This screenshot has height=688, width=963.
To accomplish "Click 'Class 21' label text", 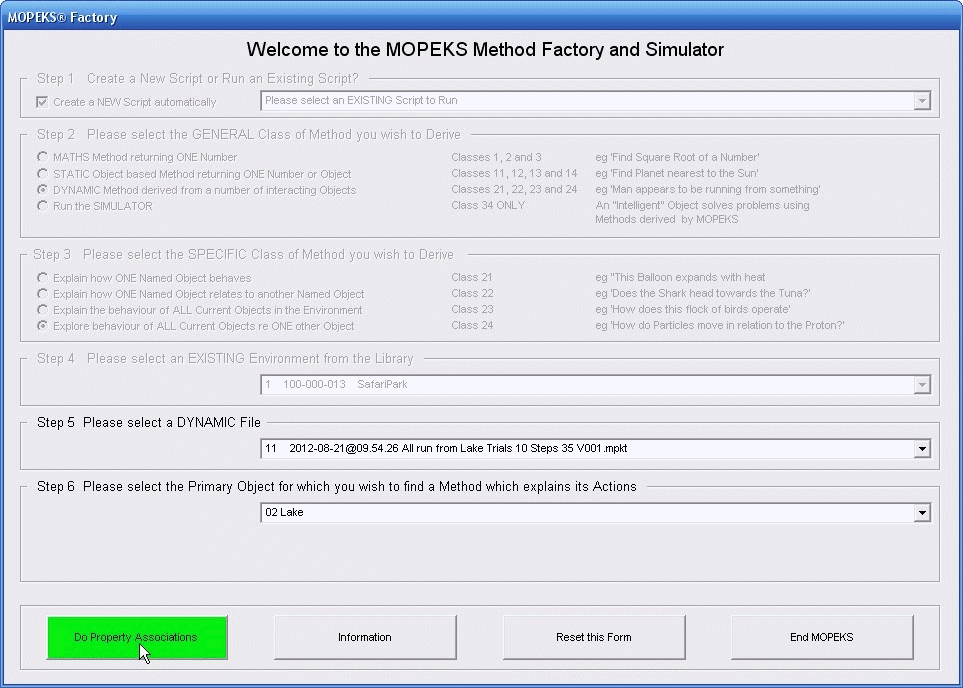I will pos(472,277).
